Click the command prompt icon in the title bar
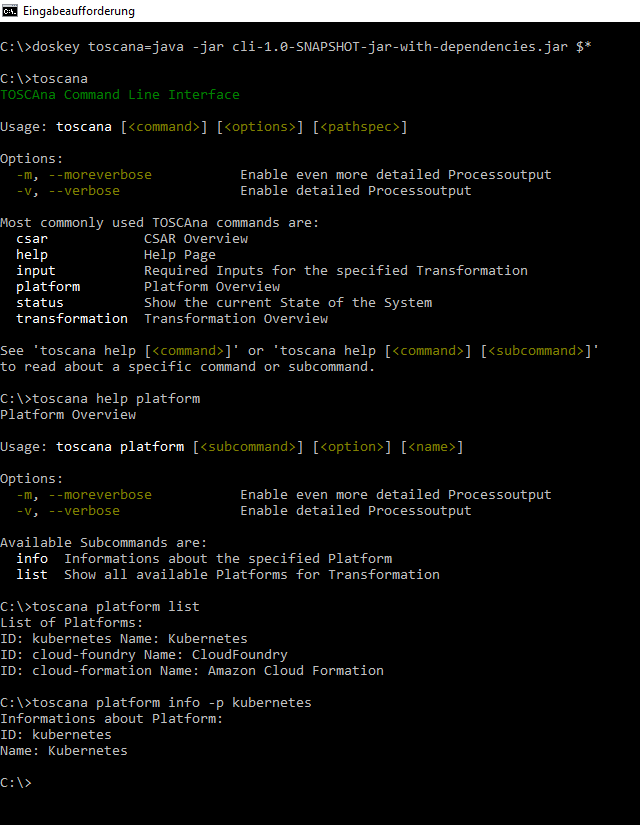Image resolution: width=640 pixels, height=825 pixels. pyautogui.click(x=9, y=11)
